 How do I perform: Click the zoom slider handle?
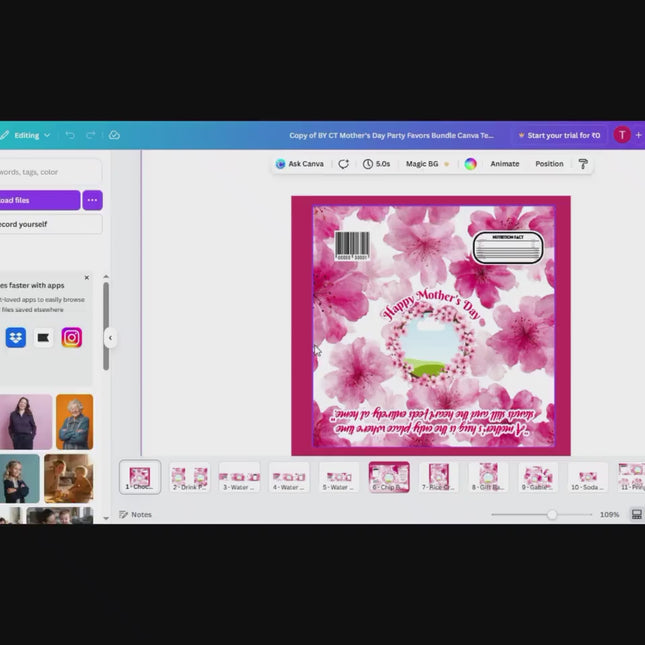551,514
